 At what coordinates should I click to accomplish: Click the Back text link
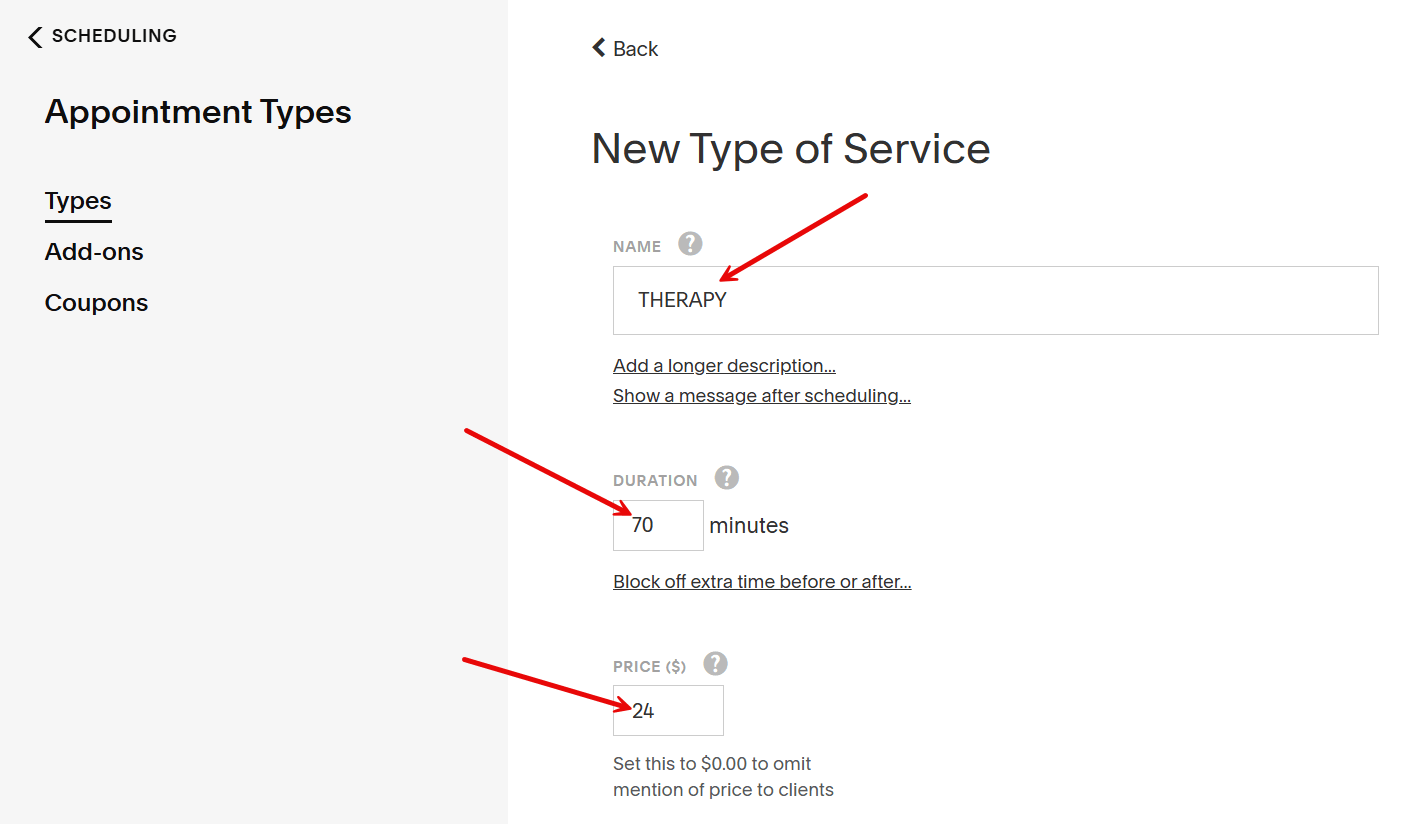coord(635,49)
